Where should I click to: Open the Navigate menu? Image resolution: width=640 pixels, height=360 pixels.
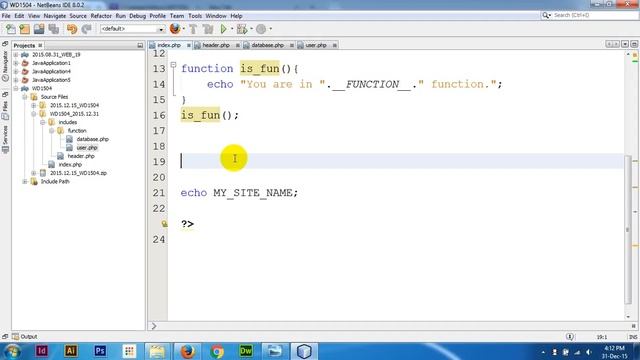(55, 16)
